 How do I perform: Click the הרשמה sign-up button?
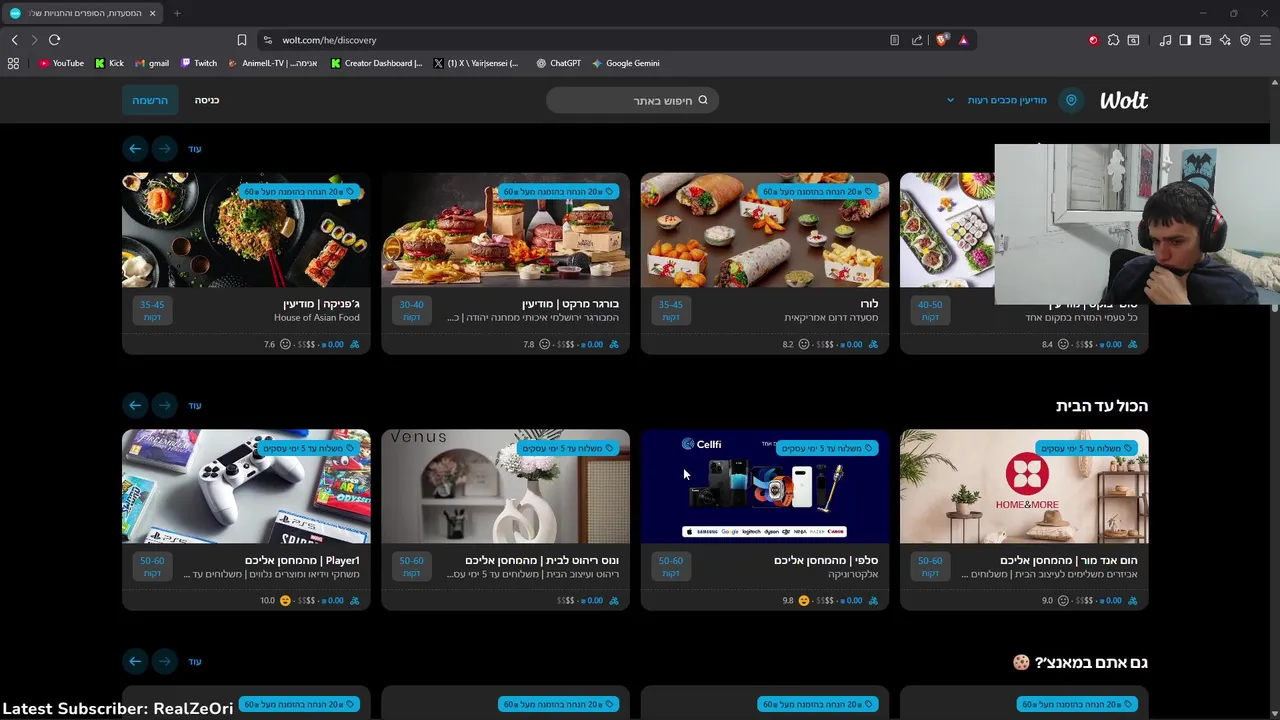pyautogui.click(x=150, y=100)
